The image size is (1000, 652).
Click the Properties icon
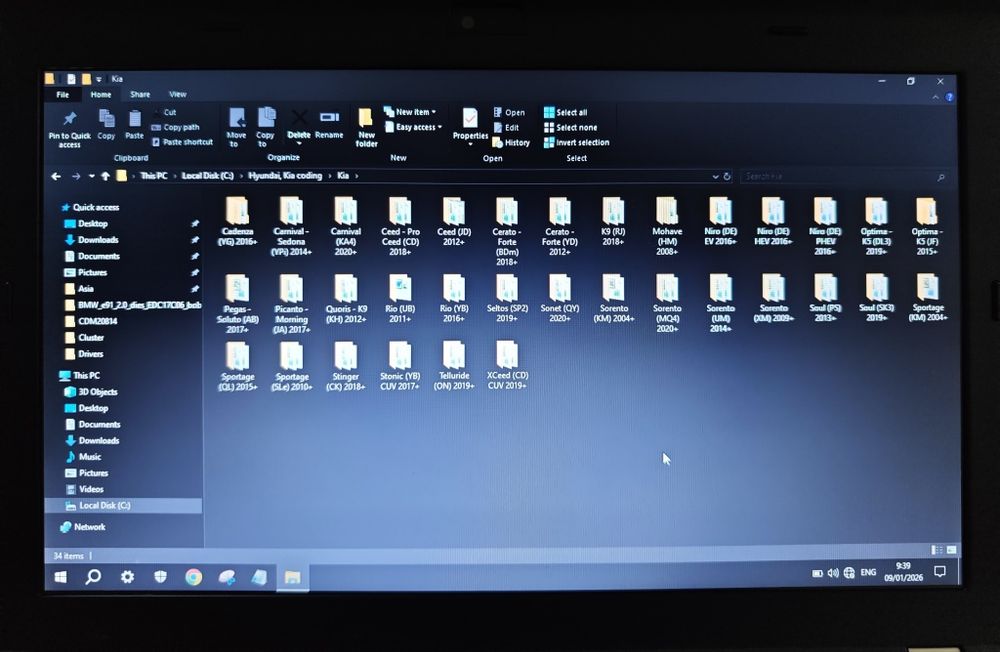point(470,119)
